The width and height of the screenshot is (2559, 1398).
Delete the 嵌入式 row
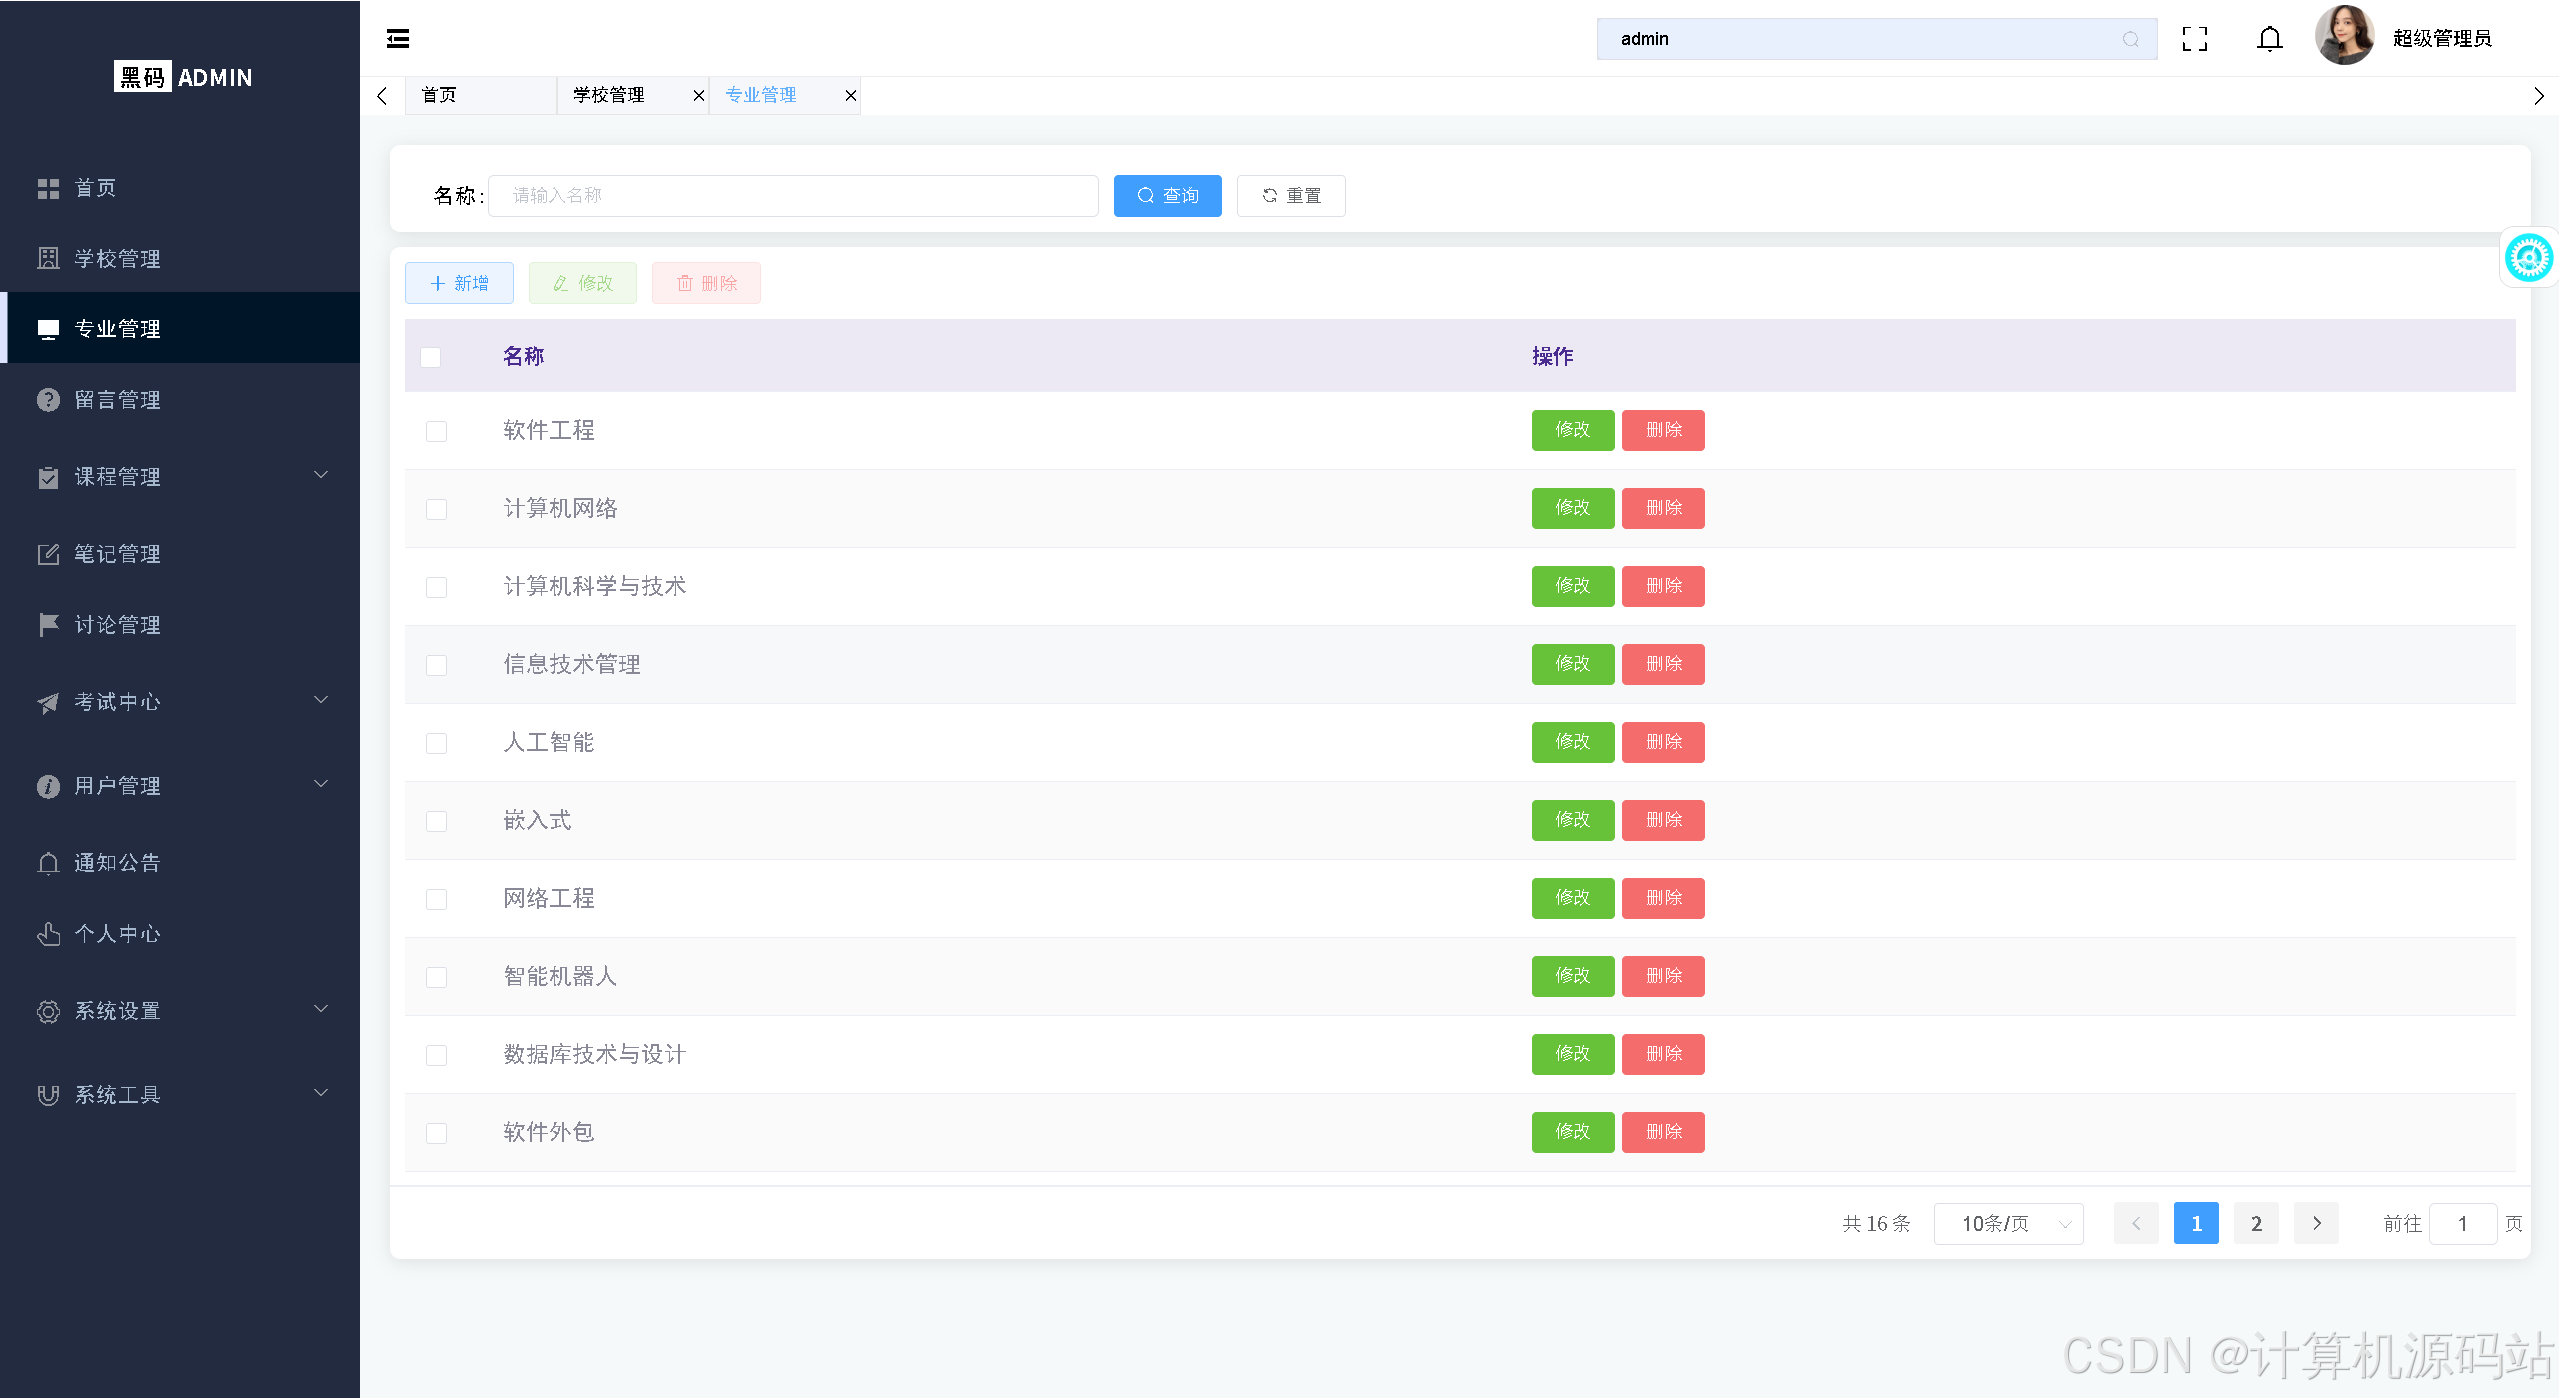1662,820
